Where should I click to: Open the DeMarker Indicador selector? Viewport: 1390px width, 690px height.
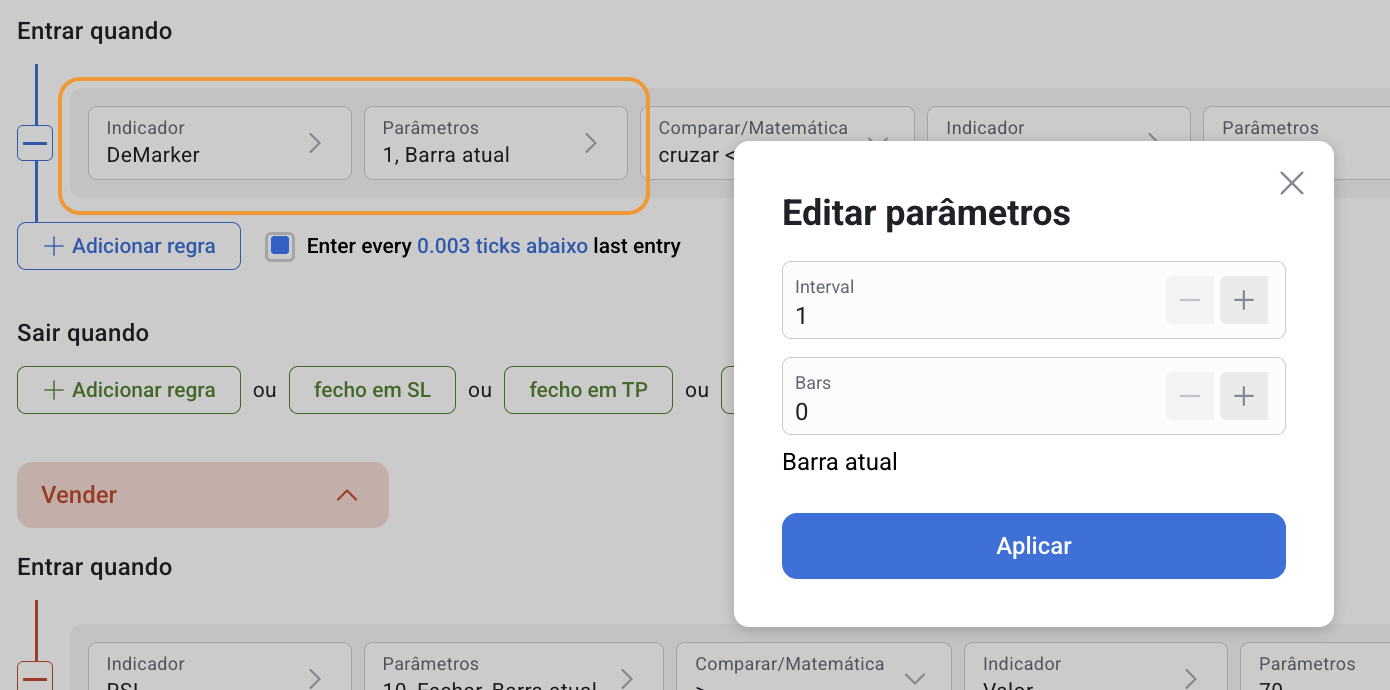click(220, 143)
